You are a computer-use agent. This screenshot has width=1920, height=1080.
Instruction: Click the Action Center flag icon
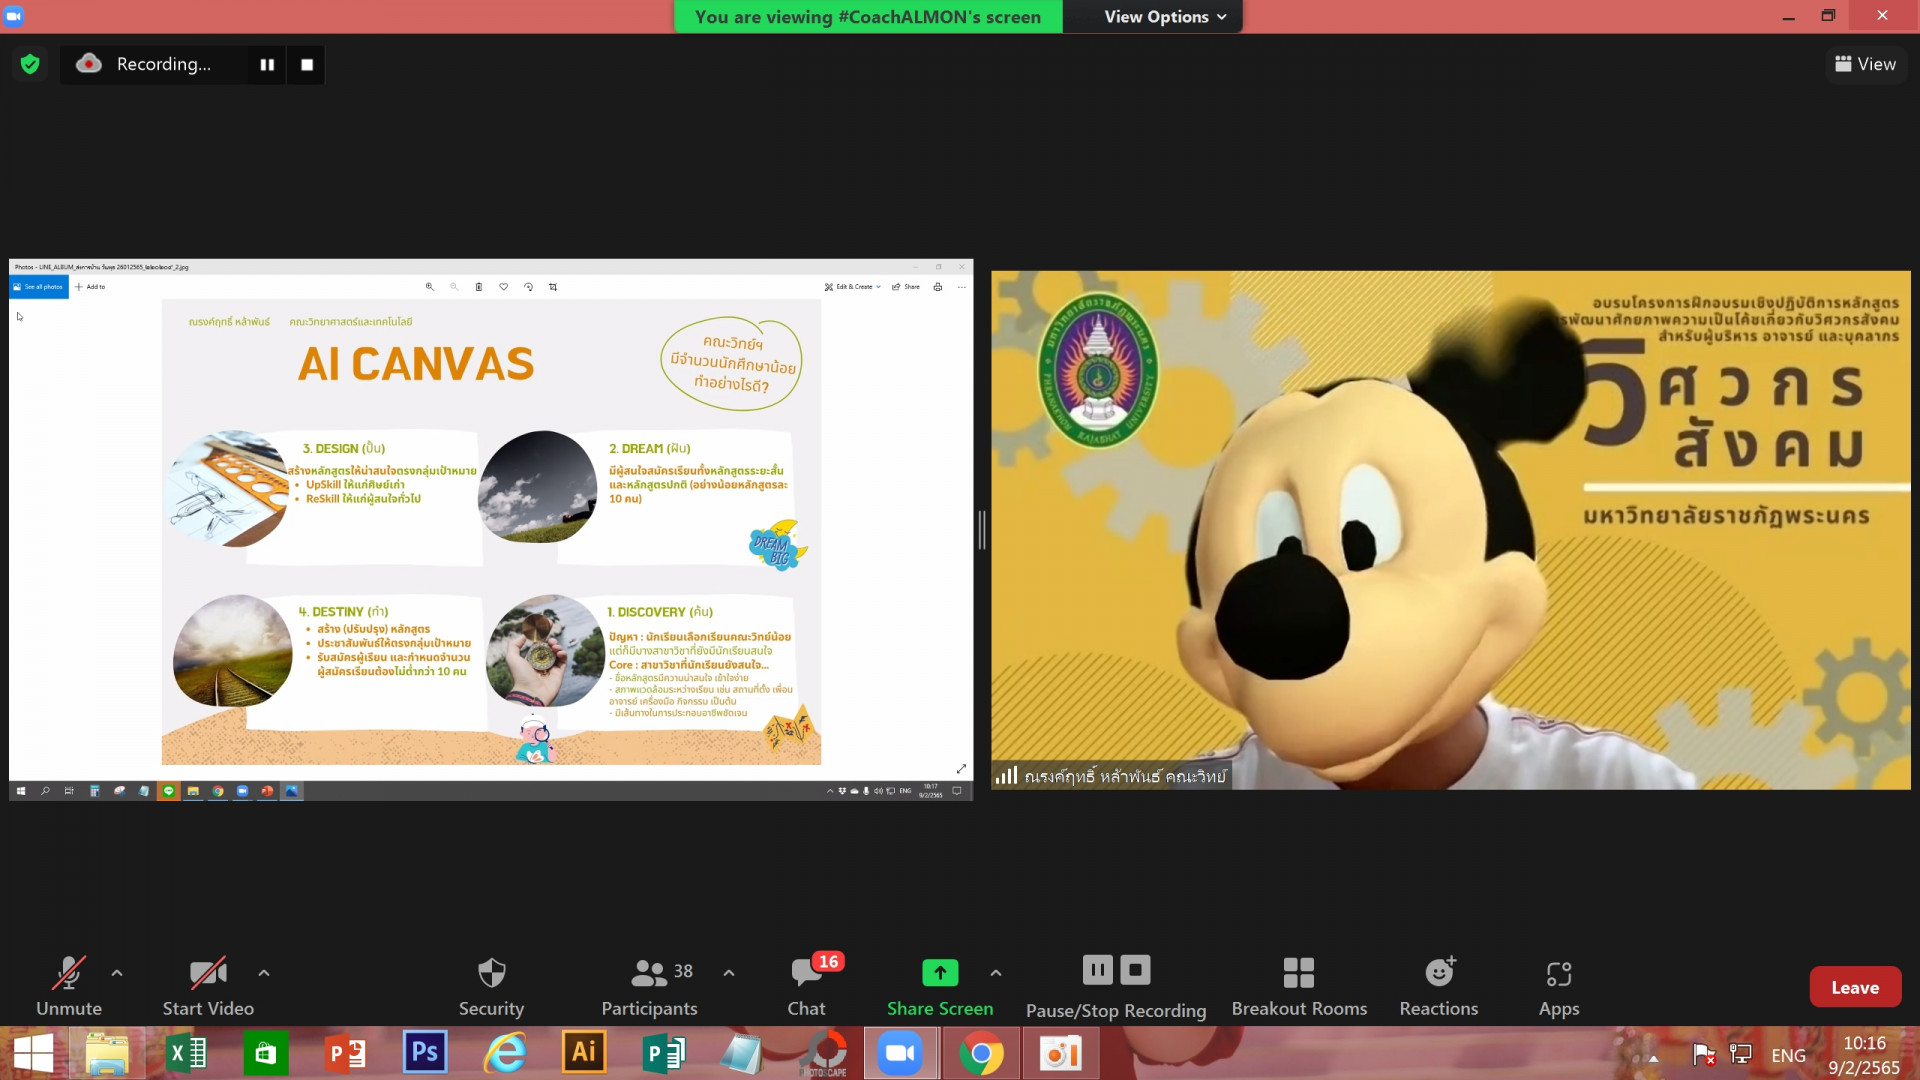pos(1703,1055)
